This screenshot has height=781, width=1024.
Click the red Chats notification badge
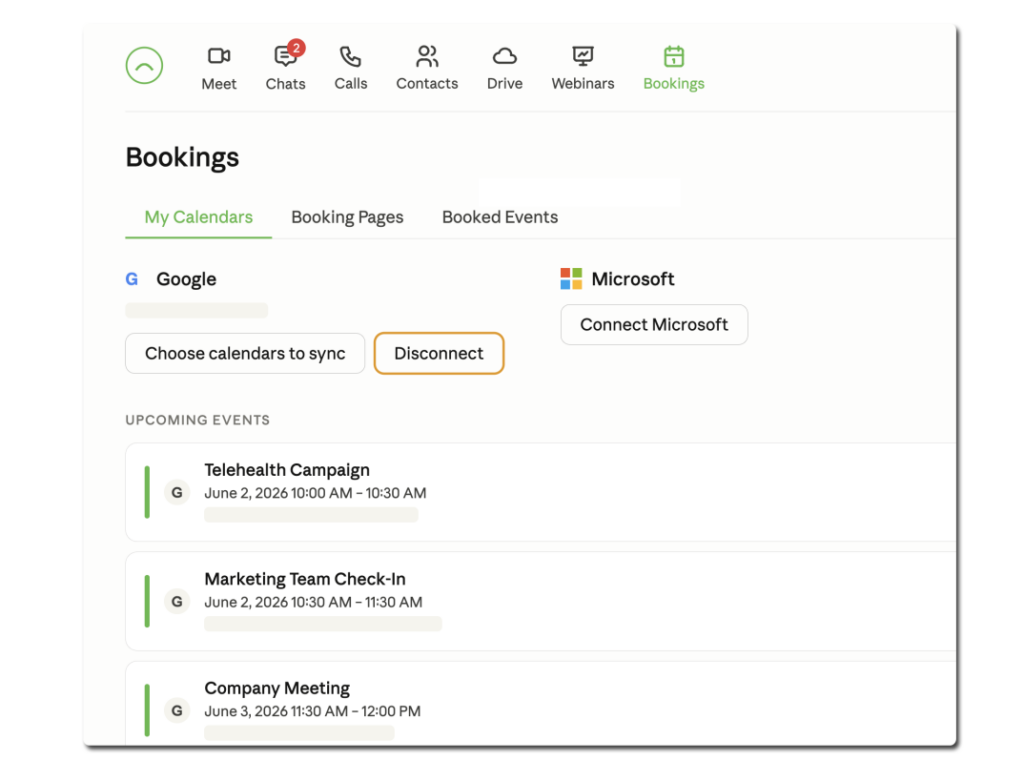point(296,48)
